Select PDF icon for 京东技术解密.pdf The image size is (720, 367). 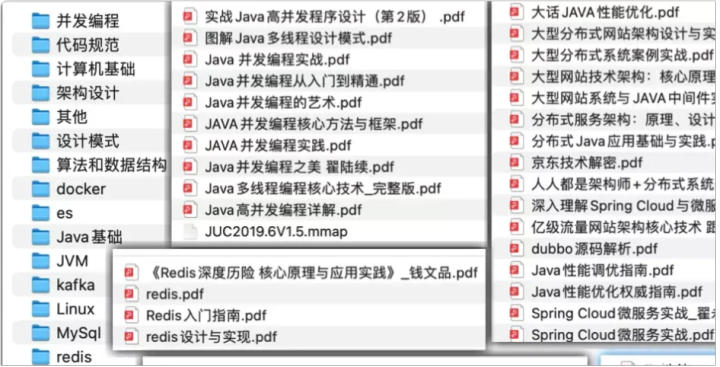click(515, 162)
